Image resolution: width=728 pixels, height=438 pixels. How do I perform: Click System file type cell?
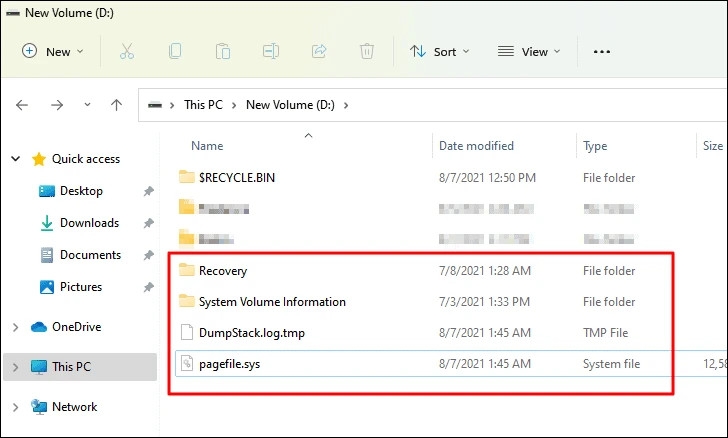[x=611, y=364]
